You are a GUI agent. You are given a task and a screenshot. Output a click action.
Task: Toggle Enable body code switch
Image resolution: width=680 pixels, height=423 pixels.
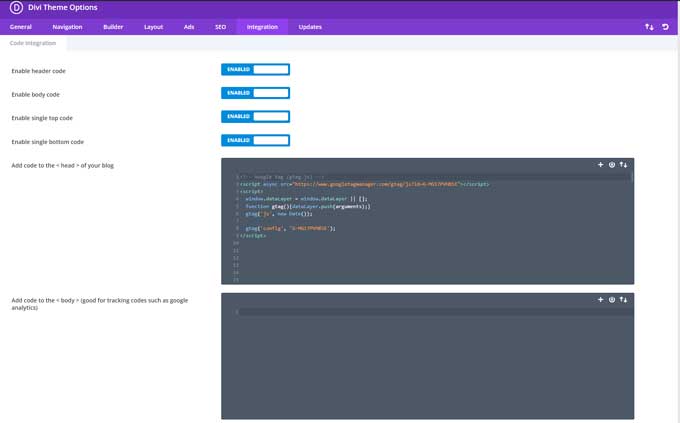click(255, 93)
